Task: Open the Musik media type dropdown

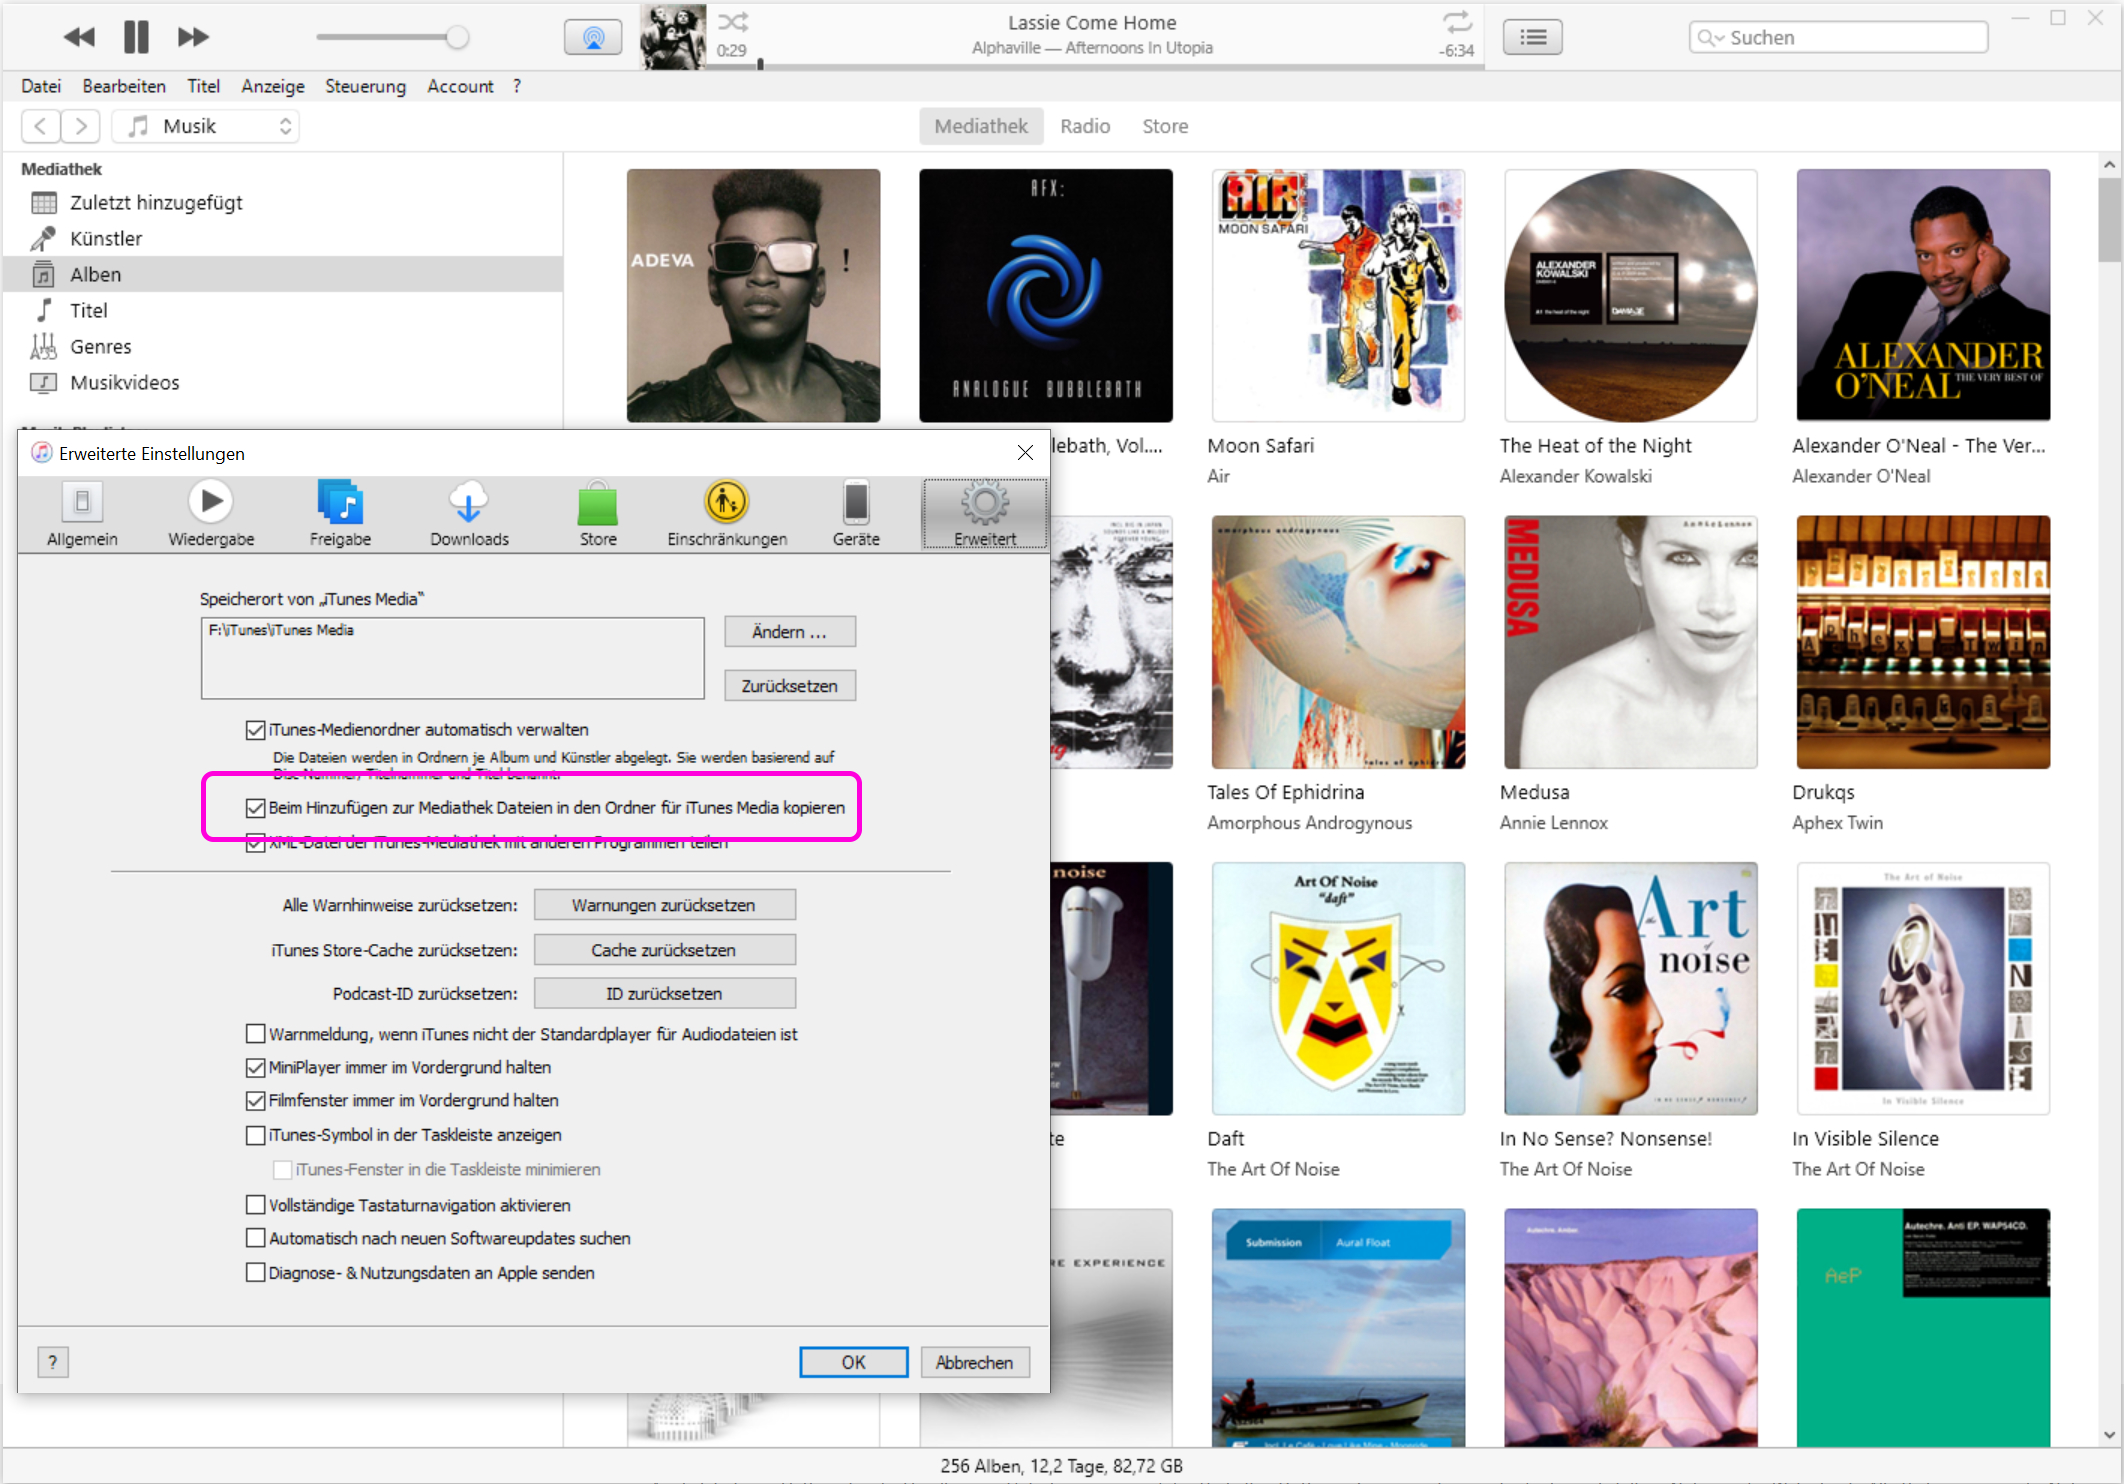Action: pos(207,126)
